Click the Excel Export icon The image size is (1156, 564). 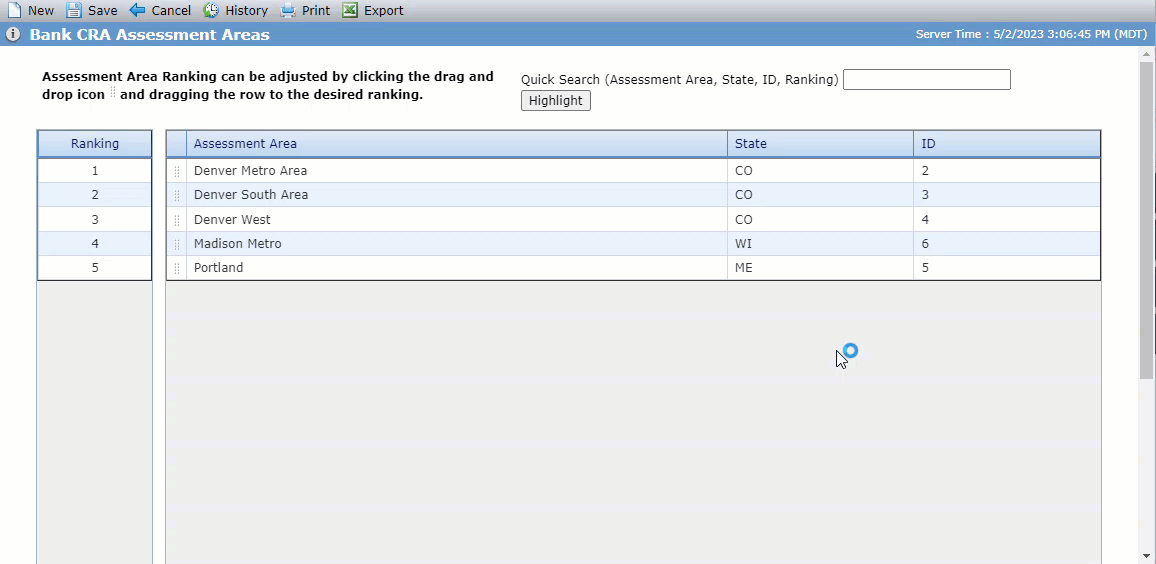pyautogui.click(x=350, y=10)
